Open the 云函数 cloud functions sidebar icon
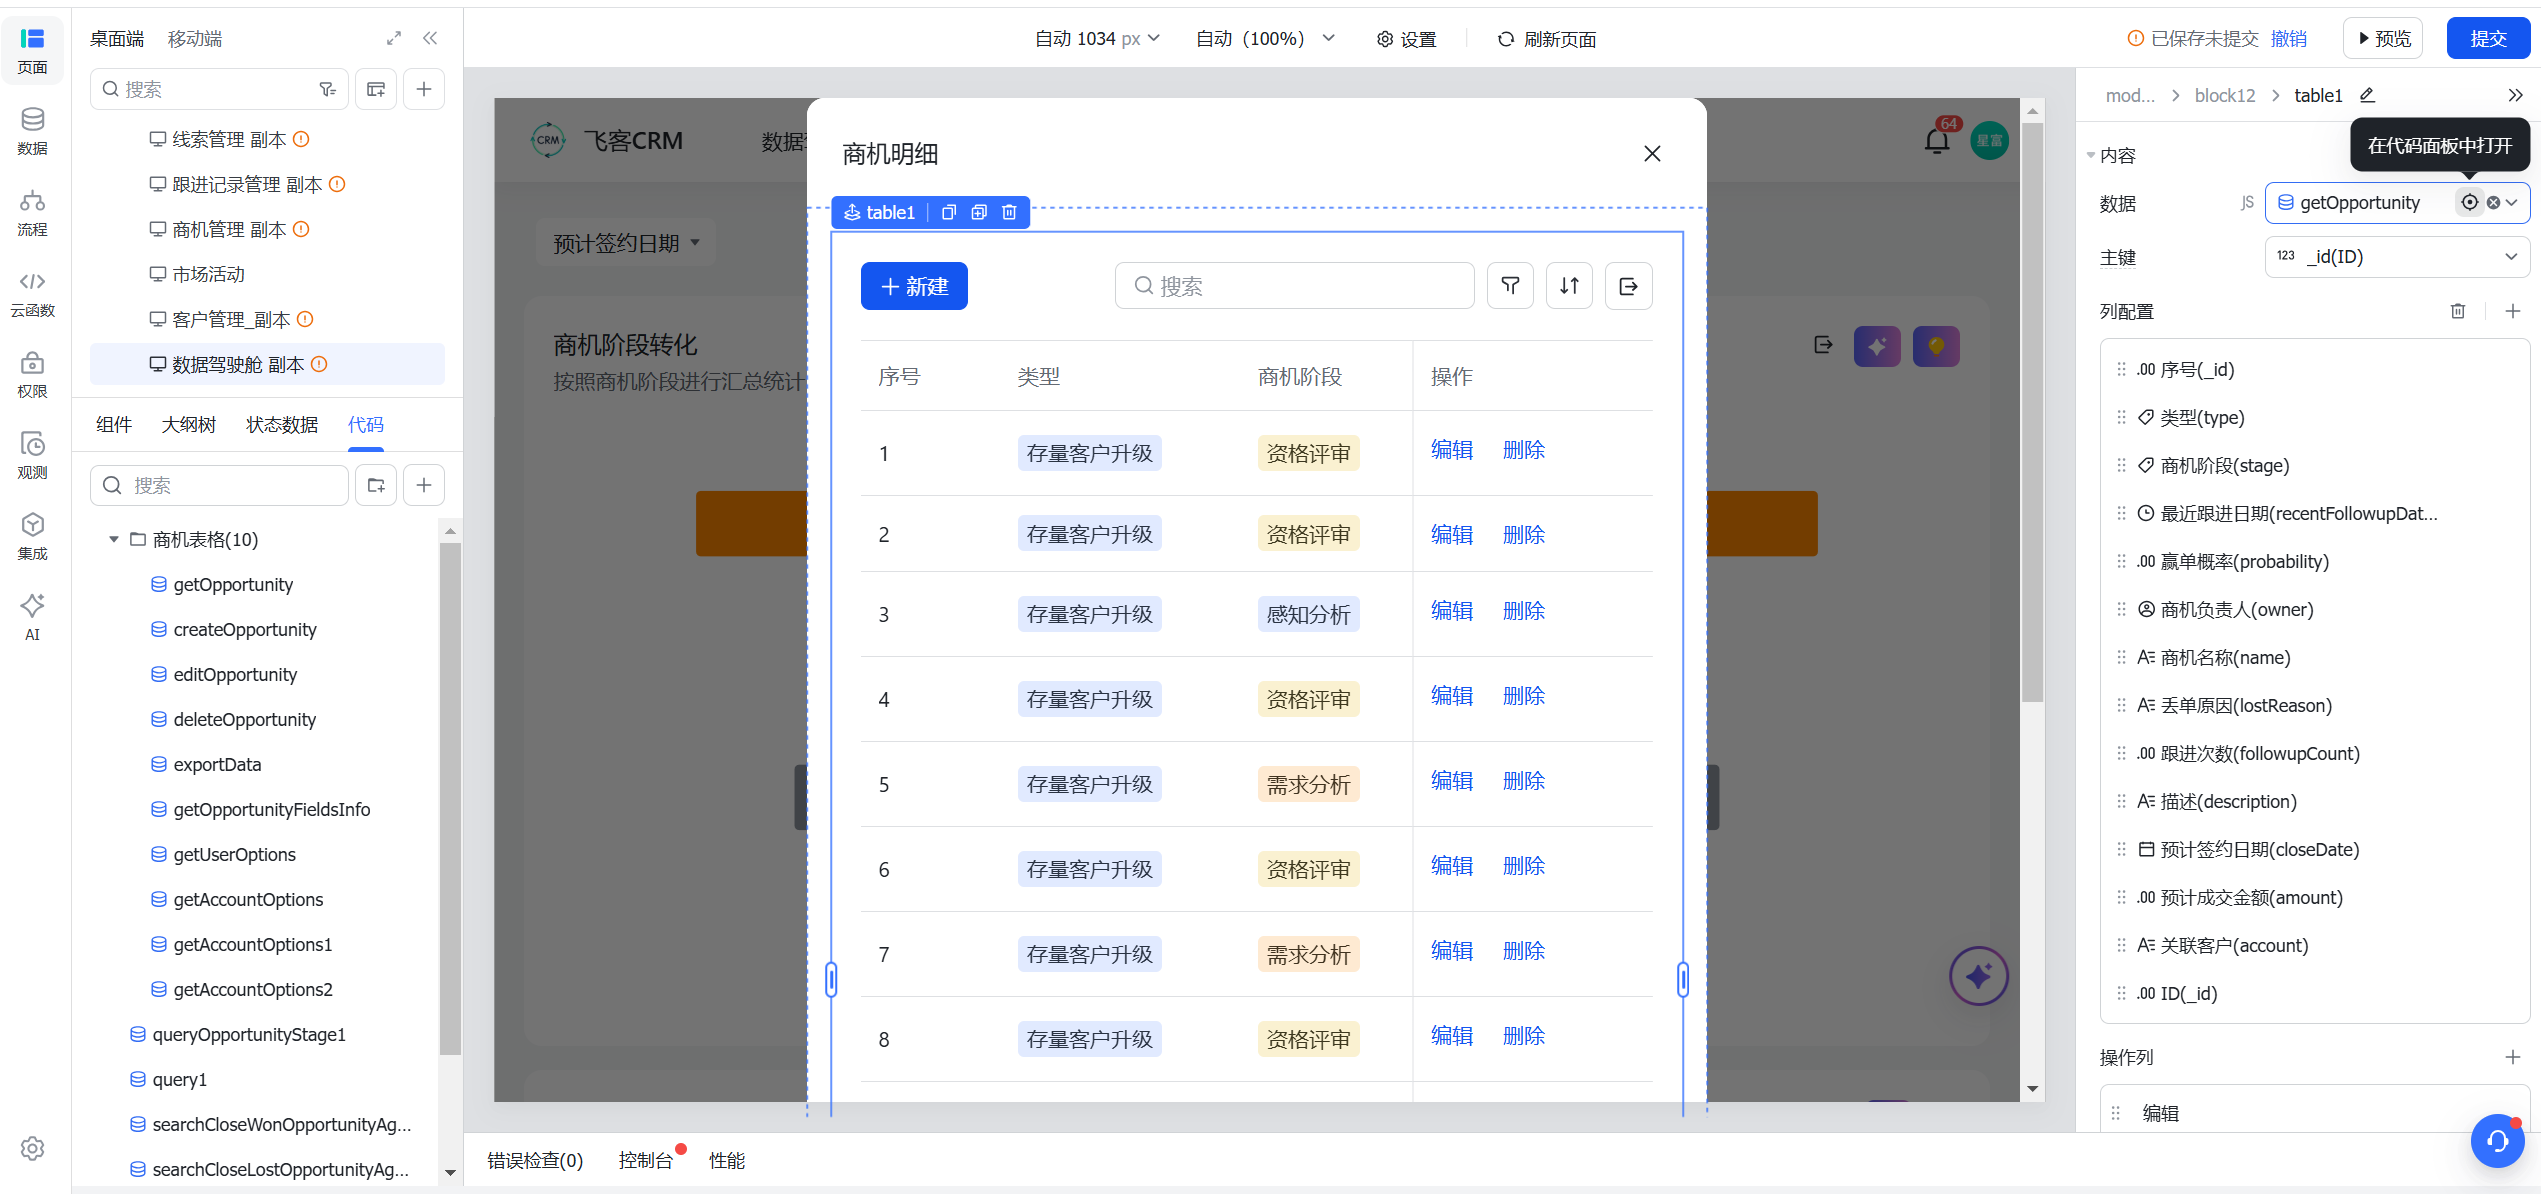The height and width of the screenshot is (1194, 2541). coord(32,294)
